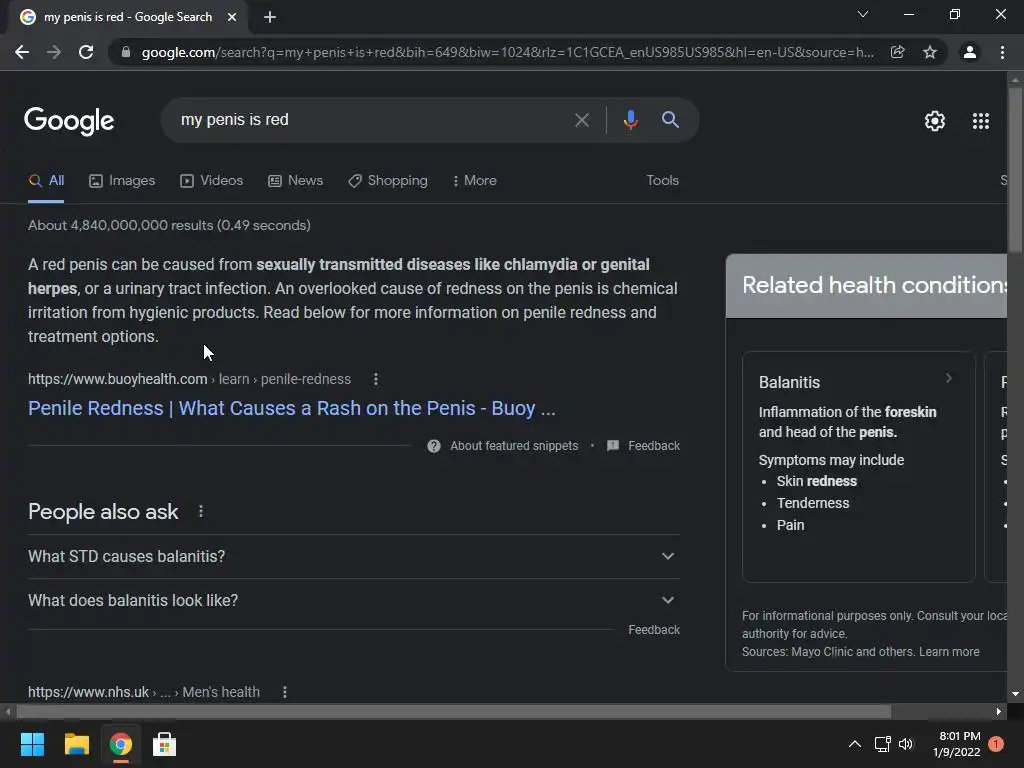Open Microsoft Store from taskbar

pos(164,744)
